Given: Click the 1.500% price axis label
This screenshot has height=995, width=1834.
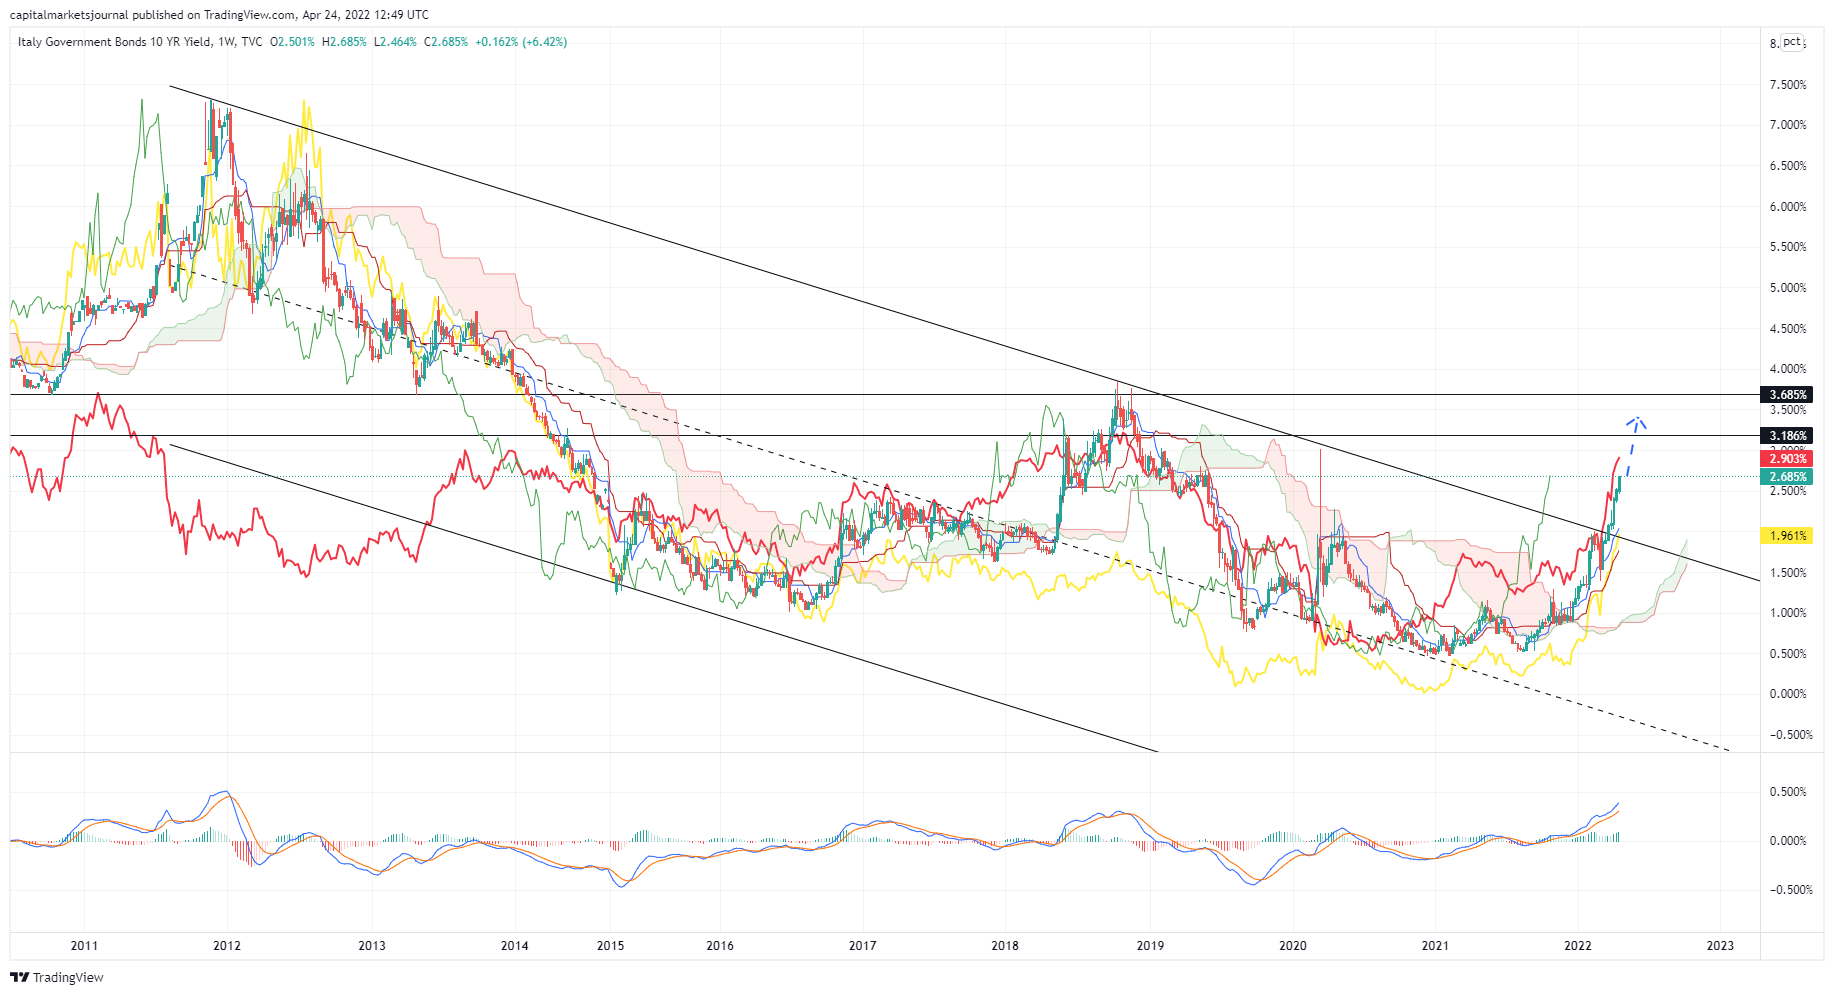Looking at the screenshot, I should pyautogui.click(x=1788, y=573).
